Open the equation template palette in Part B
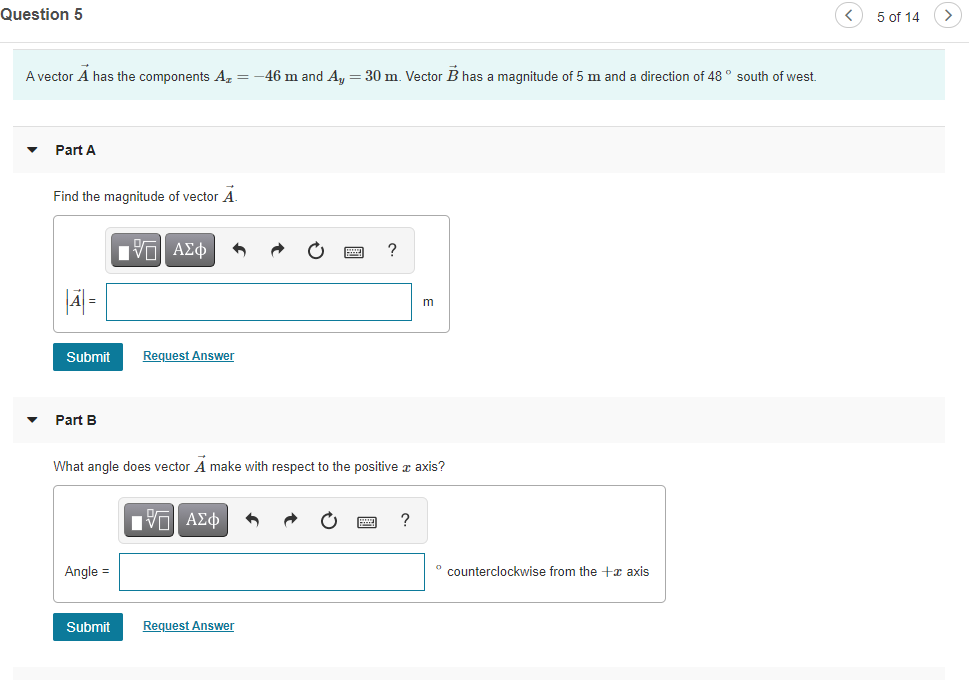 (x=148, y=520)
